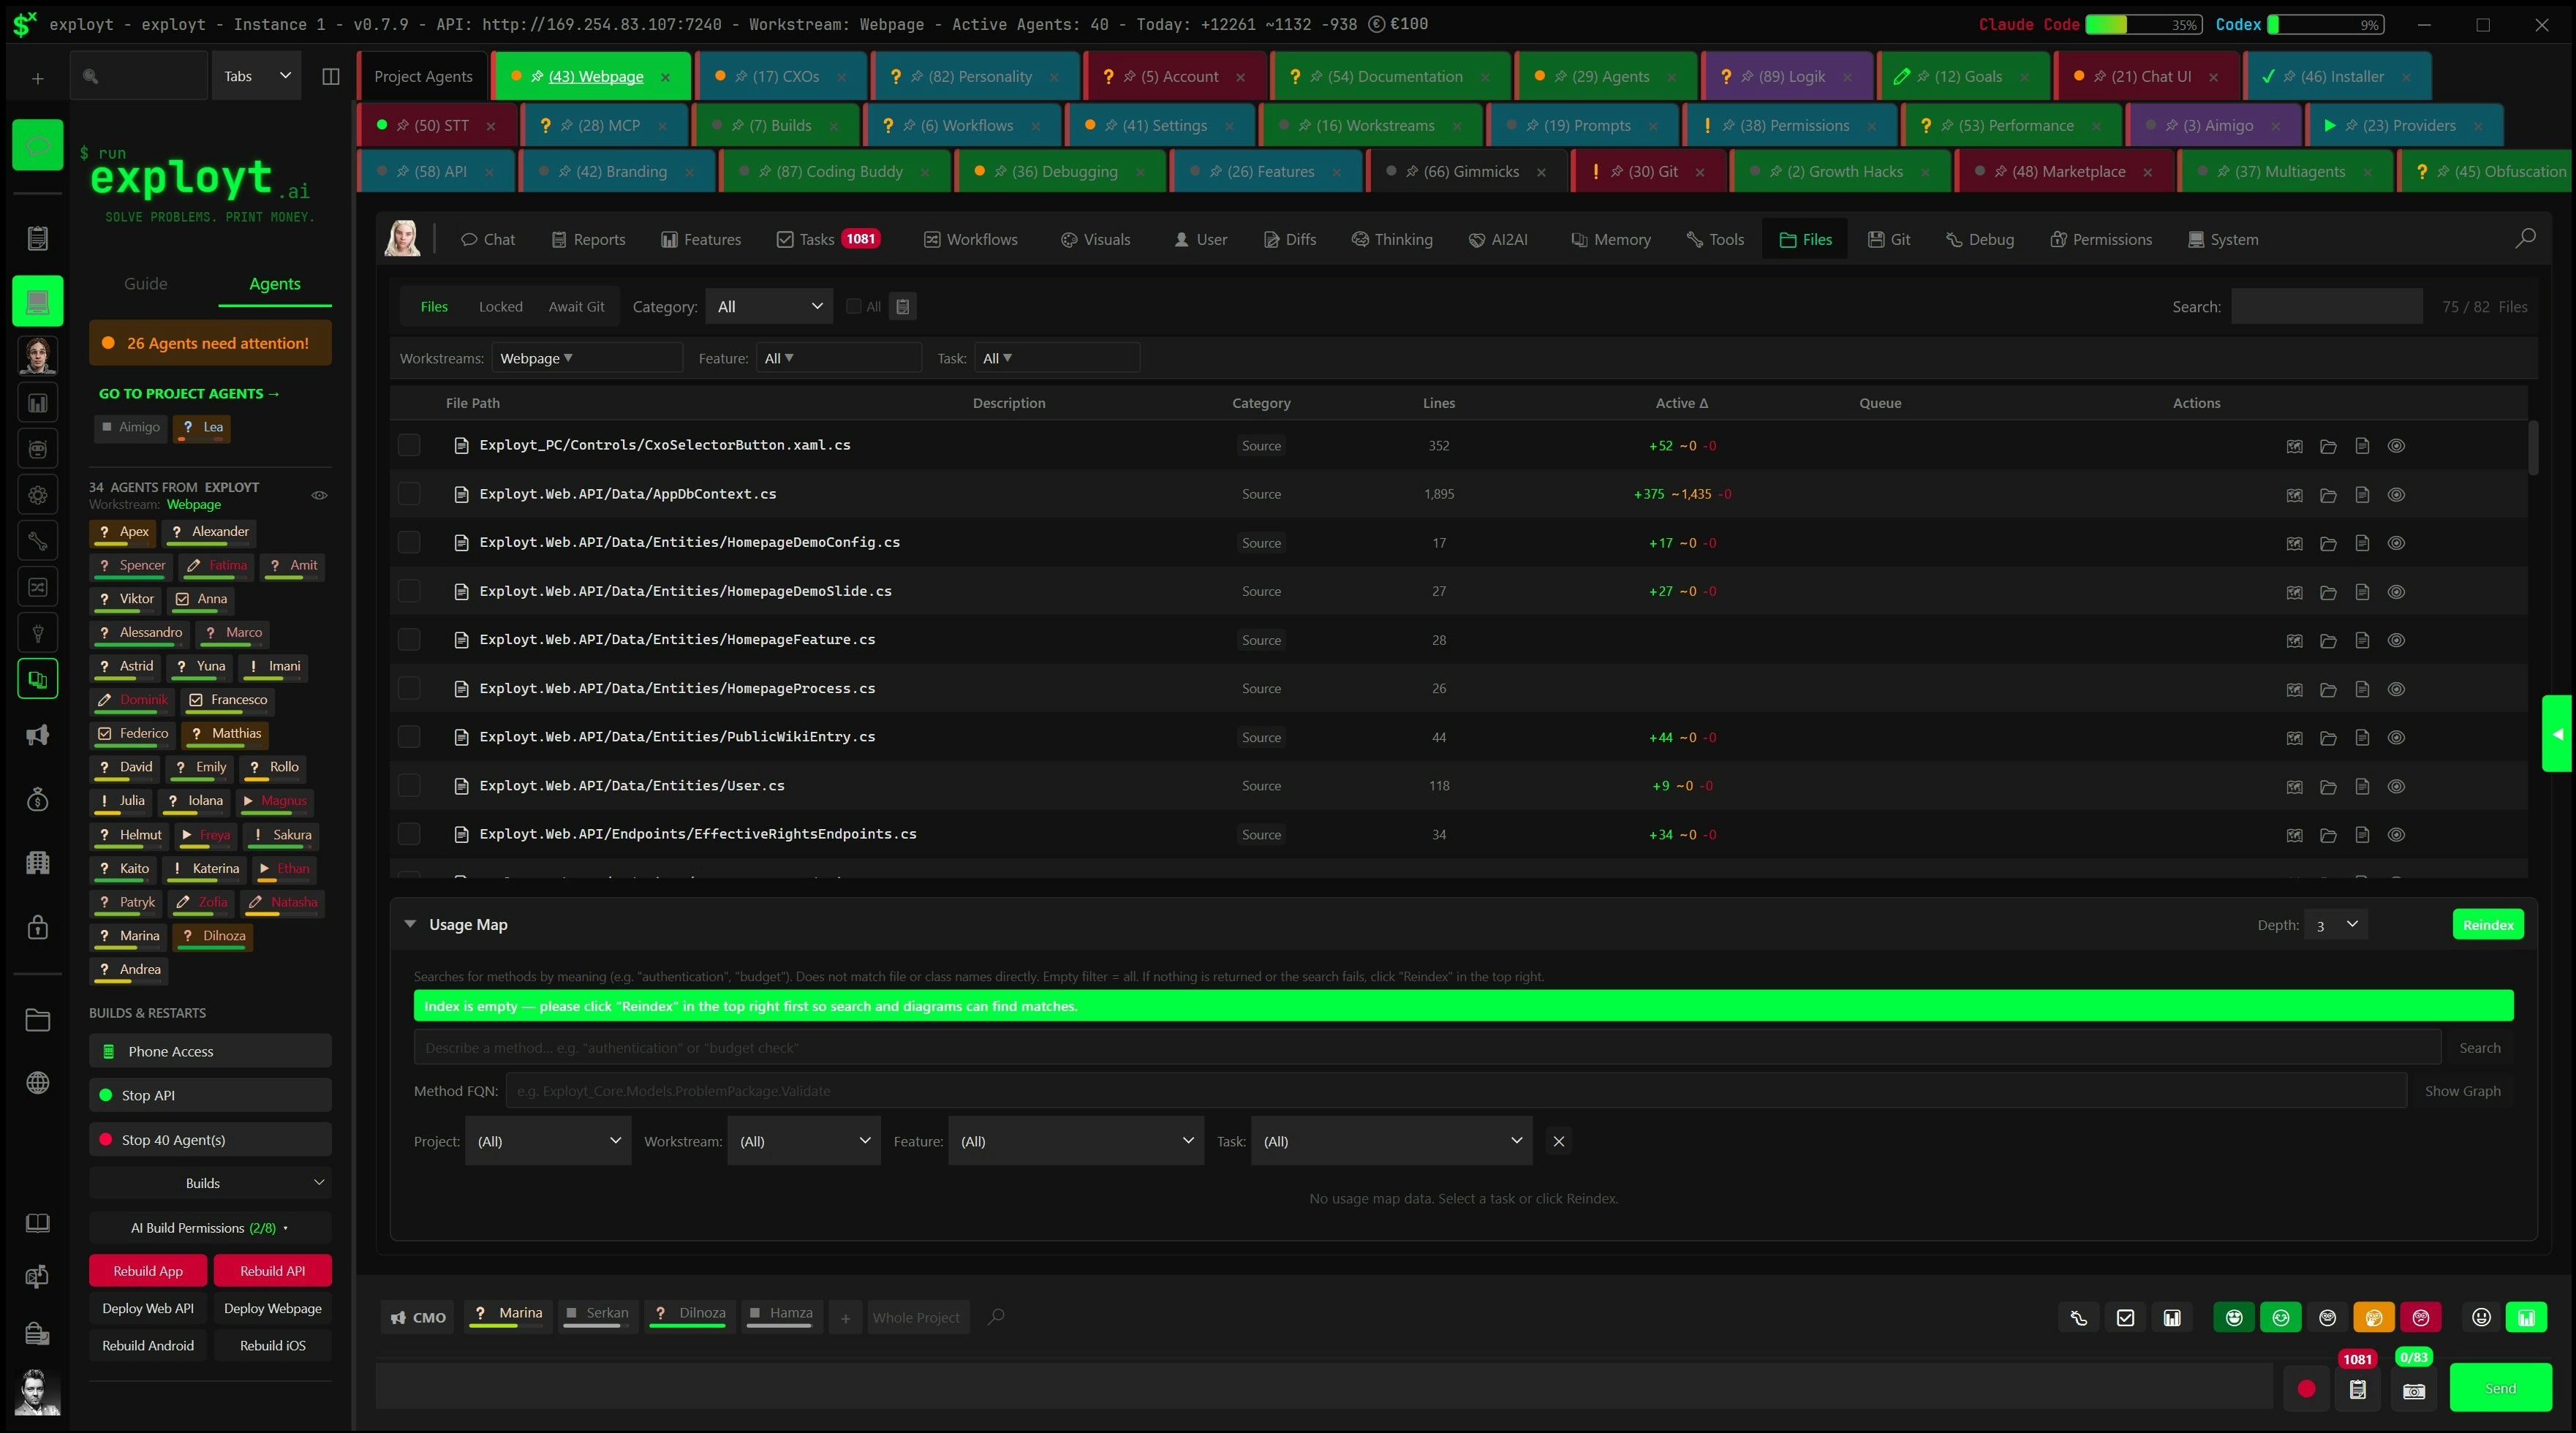This screenshot has width=2576, height=1433.
Task: Open the Depth 3 dropdown
Action: (x=2335, y=925)
